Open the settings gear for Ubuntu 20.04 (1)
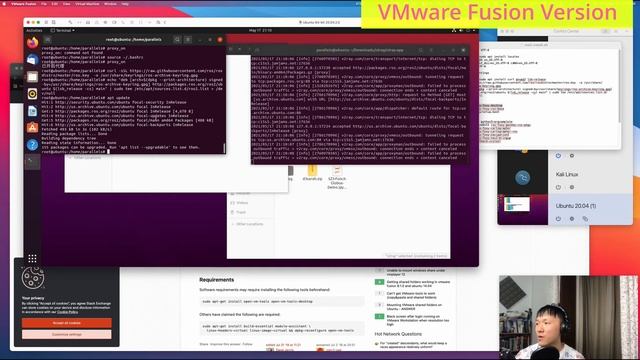 click(x=572, y=219)
